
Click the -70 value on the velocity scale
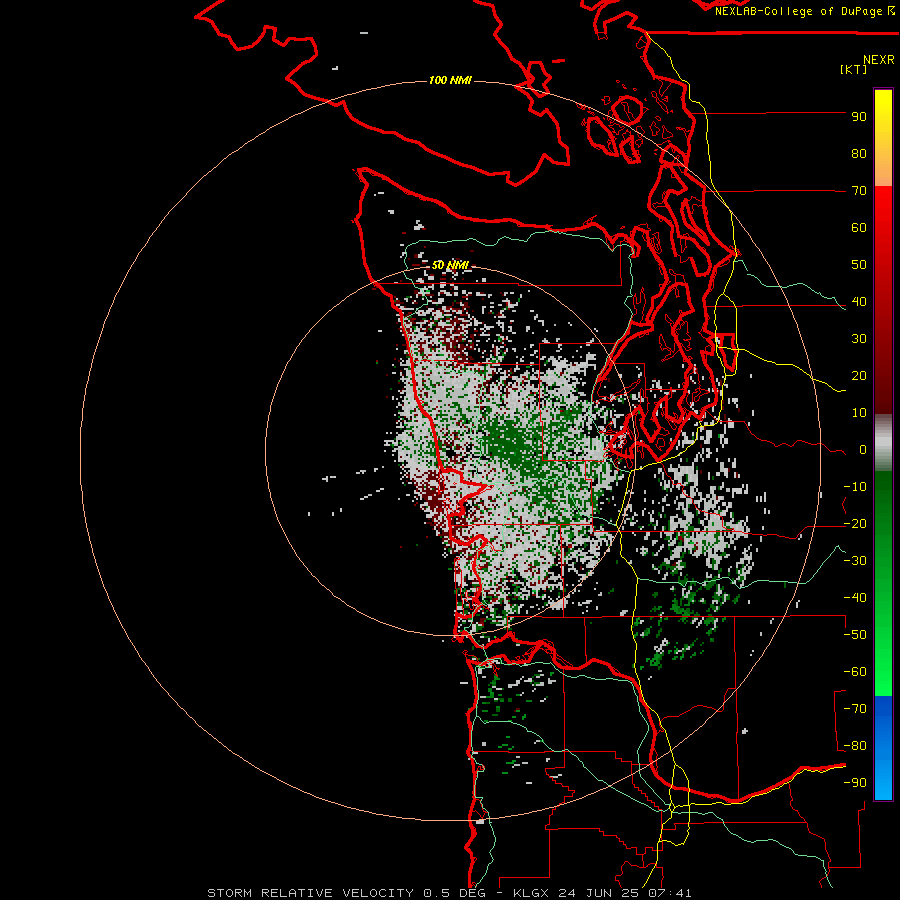pos(855,709)
